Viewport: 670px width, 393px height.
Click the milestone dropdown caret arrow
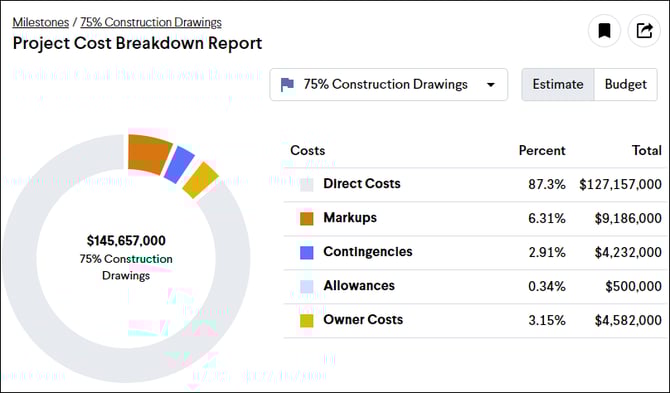[491, 85]
